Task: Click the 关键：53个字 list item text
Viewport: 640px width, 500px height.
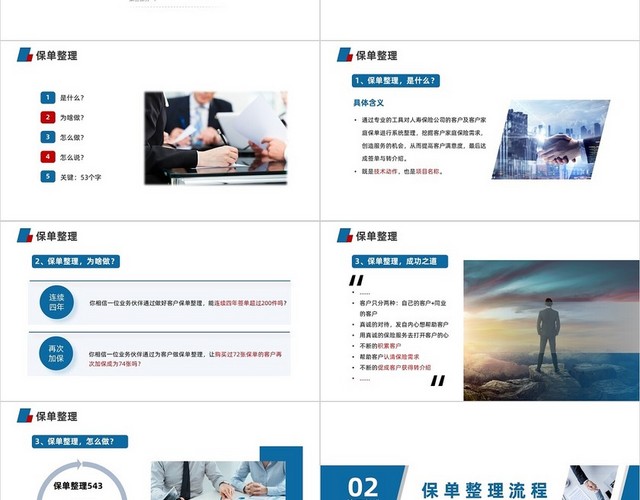Action: pyautogui.click(x=81, y=177)
